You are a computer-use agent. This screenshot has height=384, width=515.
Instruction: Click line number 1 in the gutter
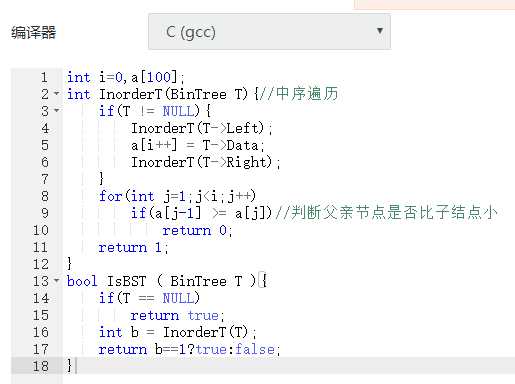(44, 77)
